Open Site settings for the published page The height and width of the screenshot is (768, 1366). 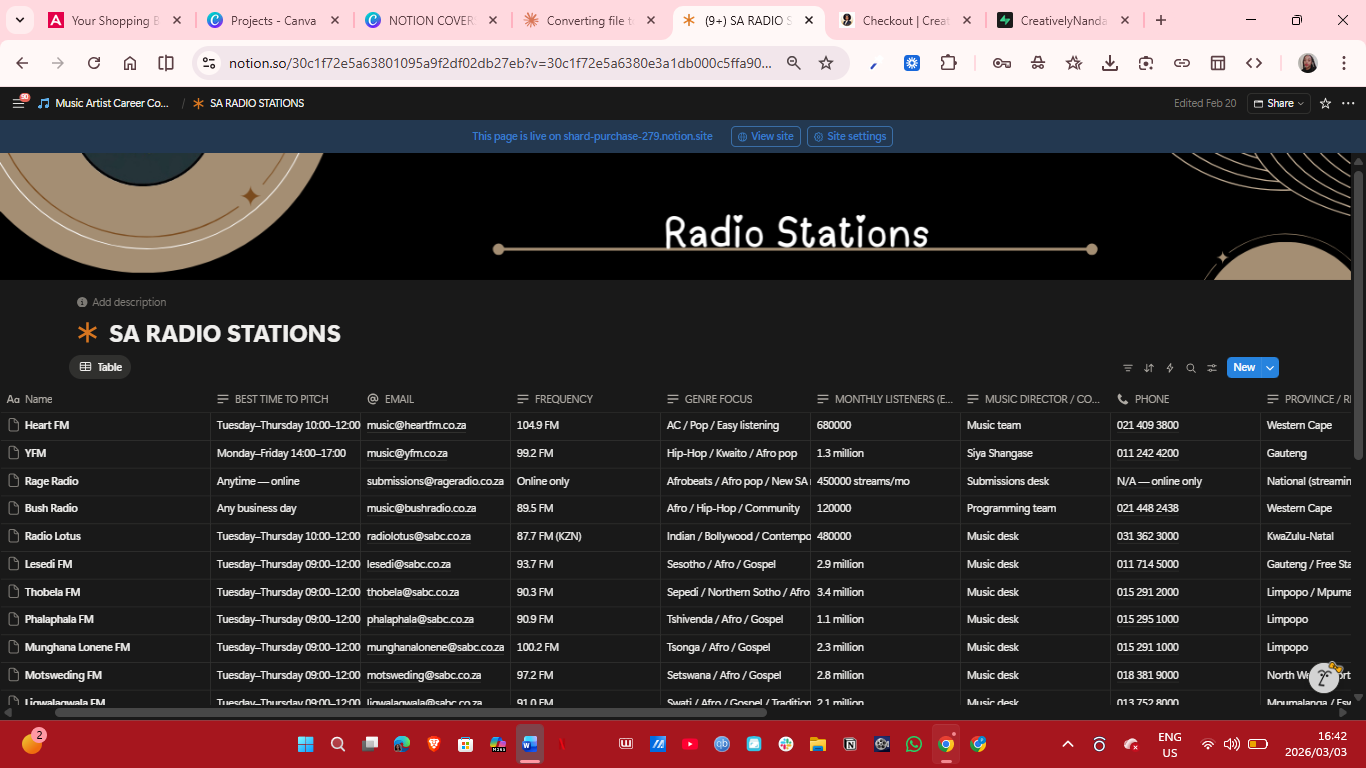[849, 136]
